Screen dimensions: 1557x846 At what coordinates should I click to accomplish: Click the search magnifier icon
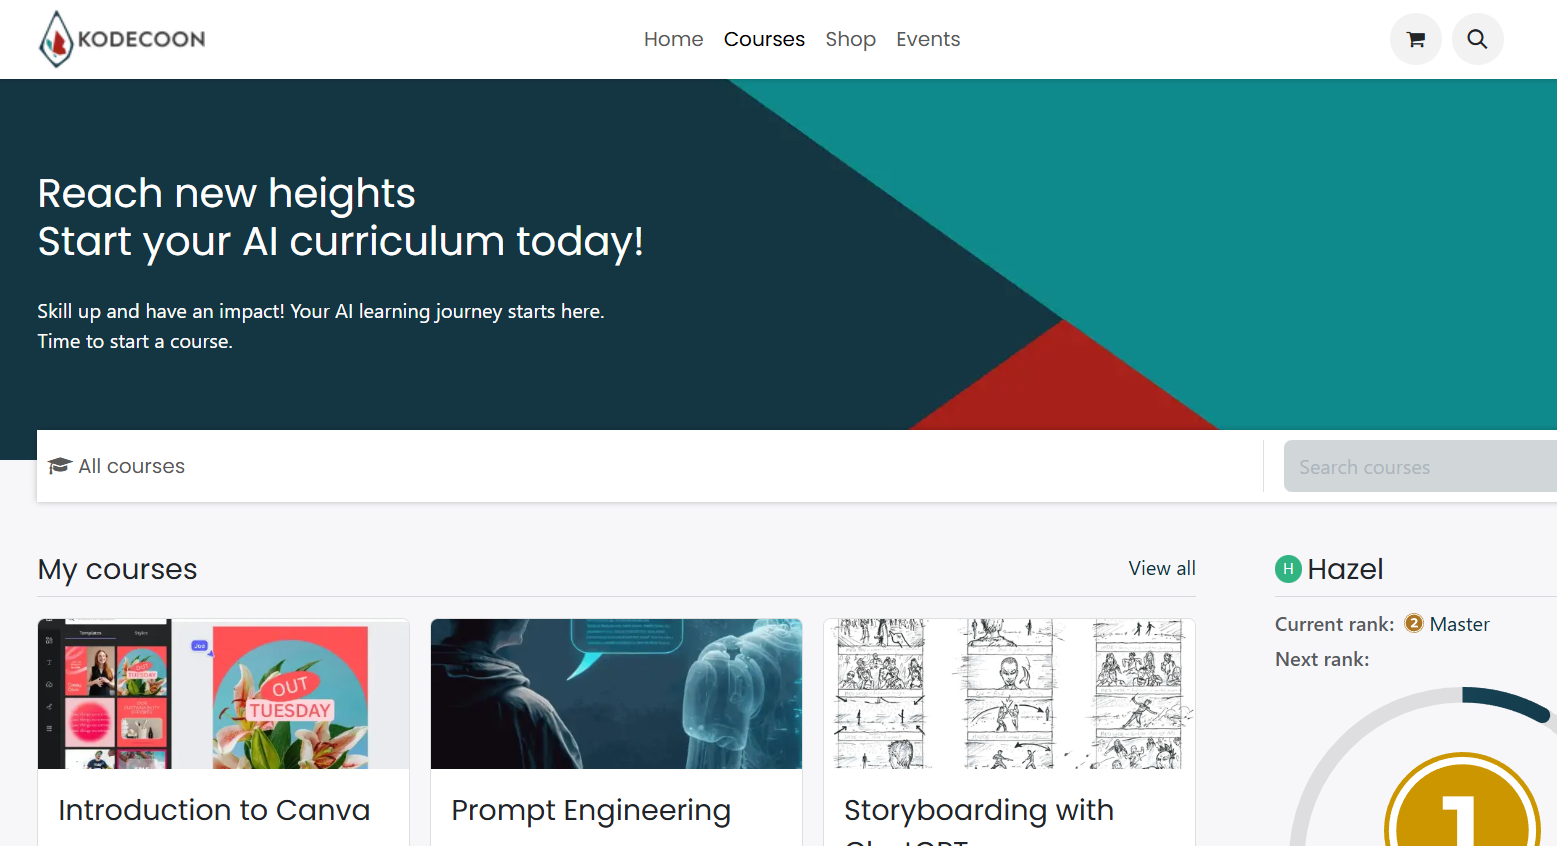coord(1477,39)
